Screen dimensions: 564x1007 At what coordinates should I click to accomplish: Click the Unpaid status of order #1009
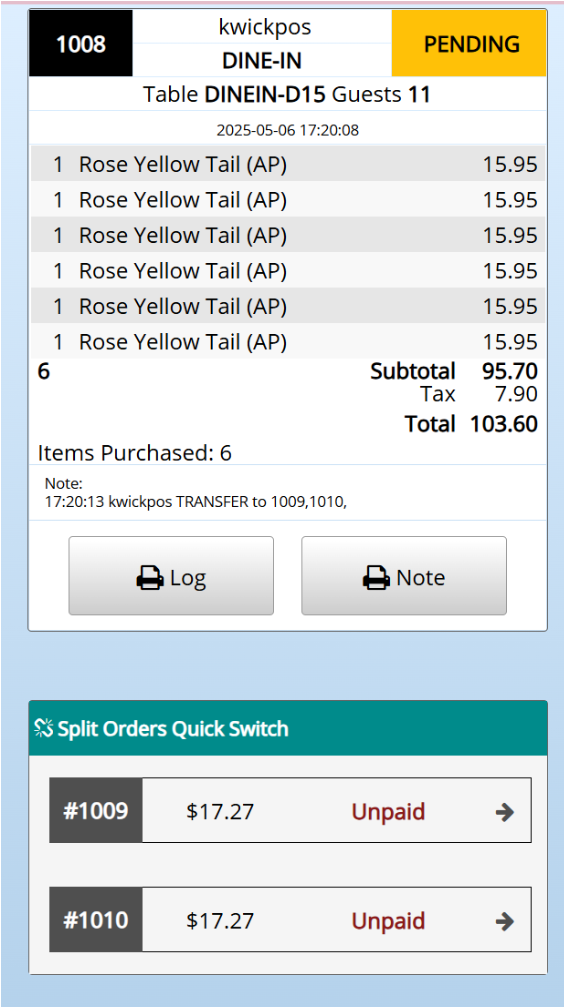coord(388,812)
